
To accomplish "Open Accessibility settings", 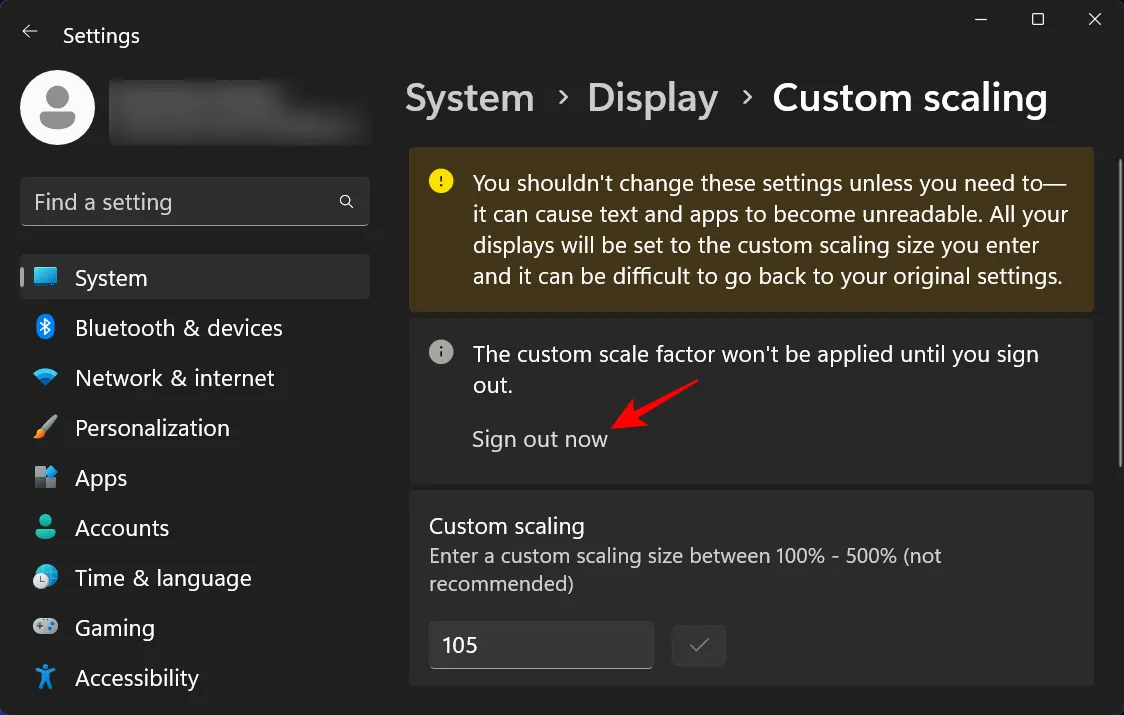I will tap(137, 678).
